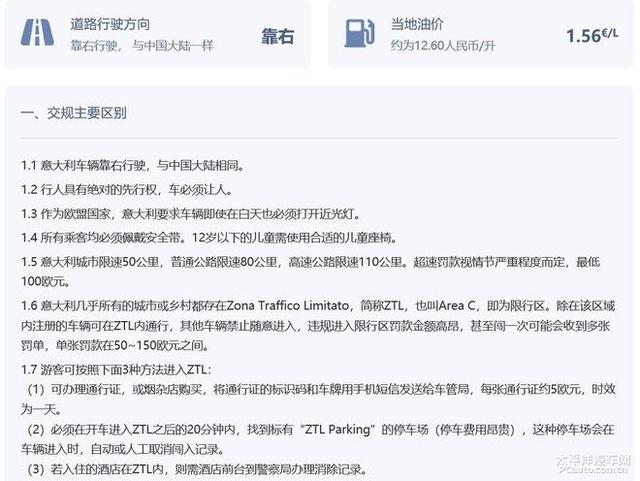Click rule 1.2 about pedestrian right of way

[x=127, y=189]
